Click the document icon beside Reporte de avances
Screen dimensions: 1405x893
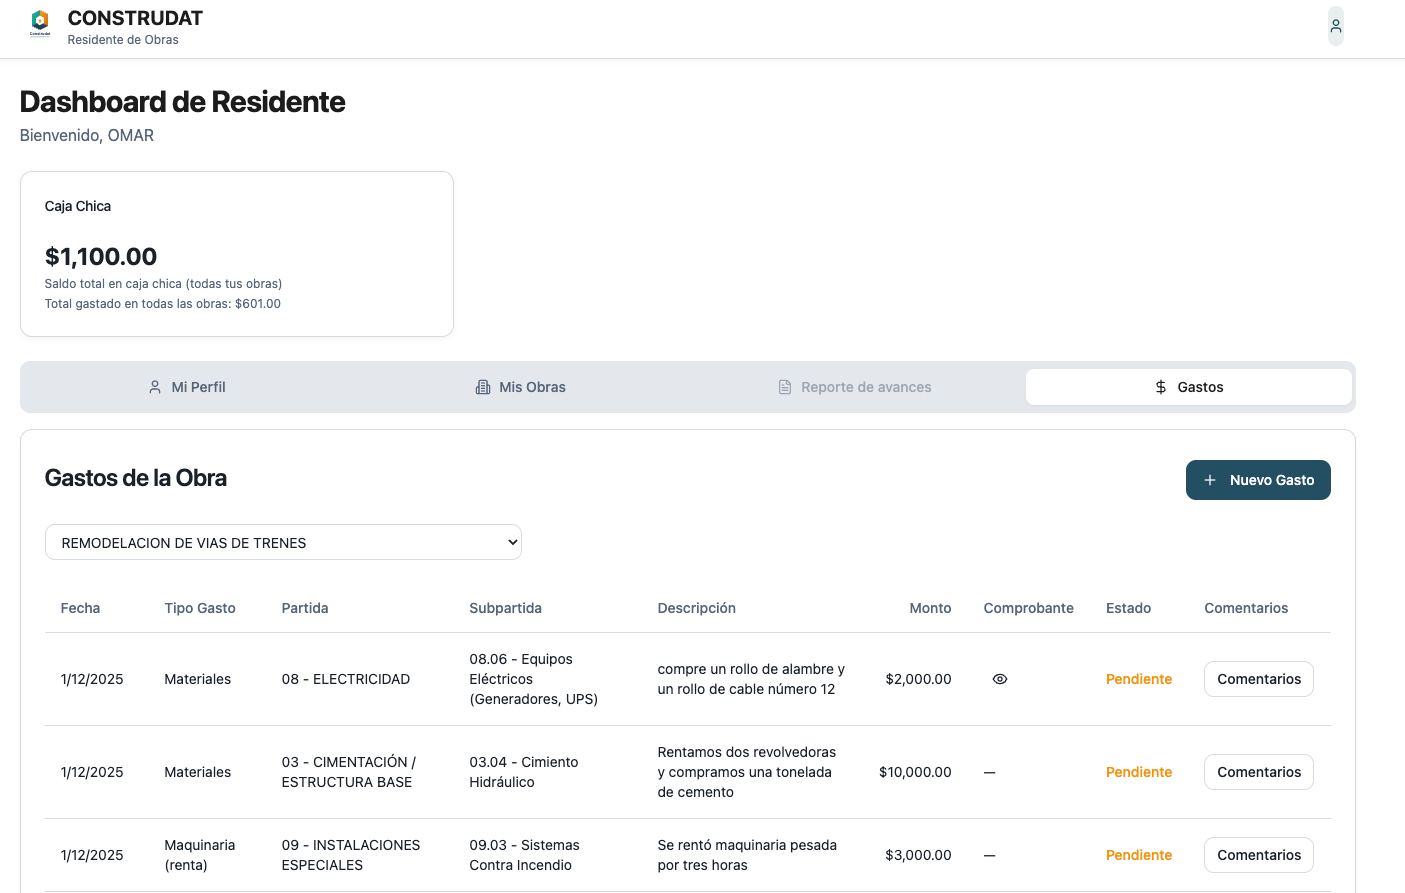click(x=785, y=387)
